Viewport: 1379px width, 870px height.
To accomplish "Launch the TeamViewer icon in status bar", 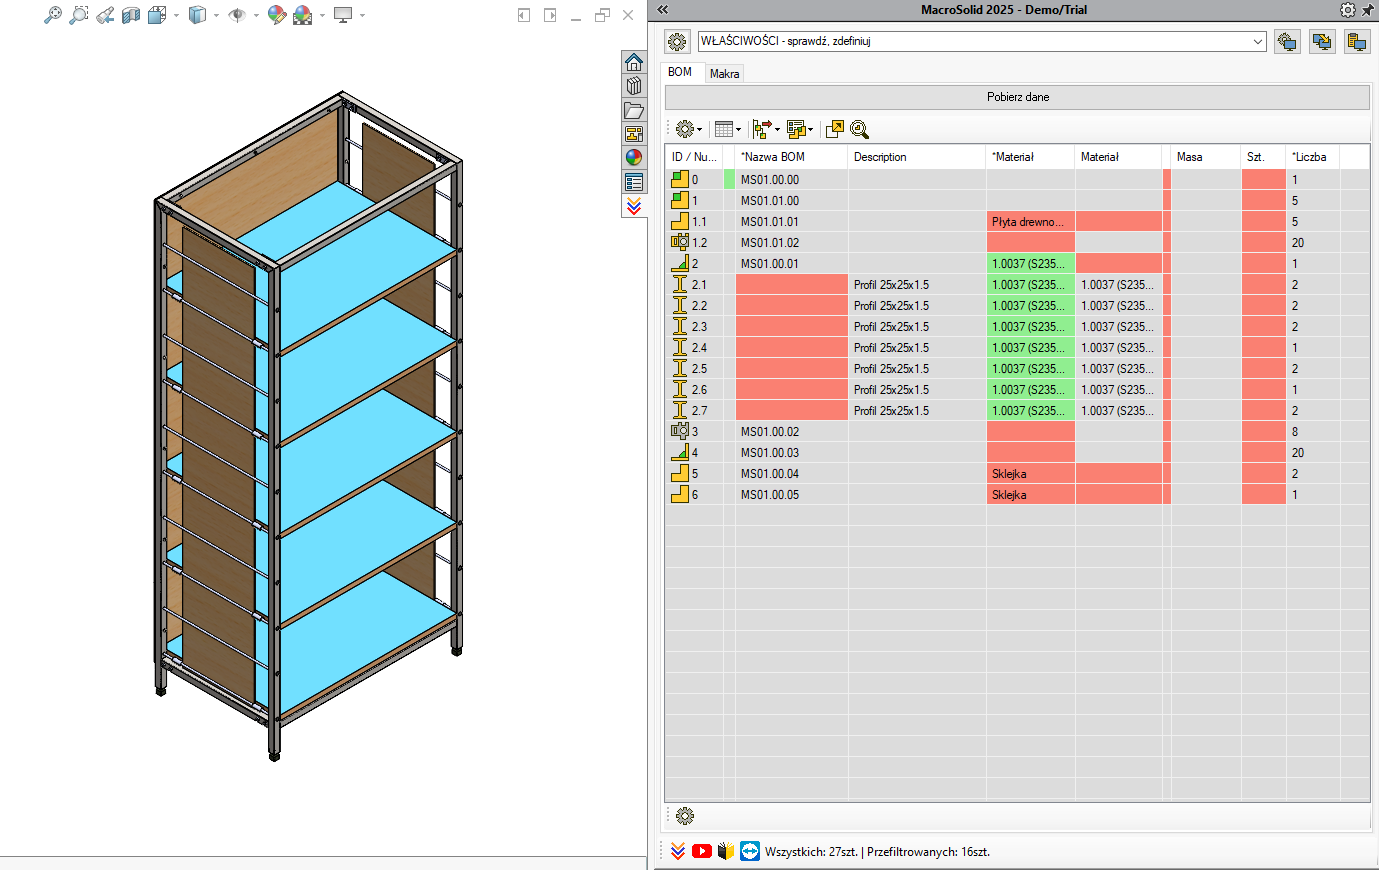I will [750, 851].
